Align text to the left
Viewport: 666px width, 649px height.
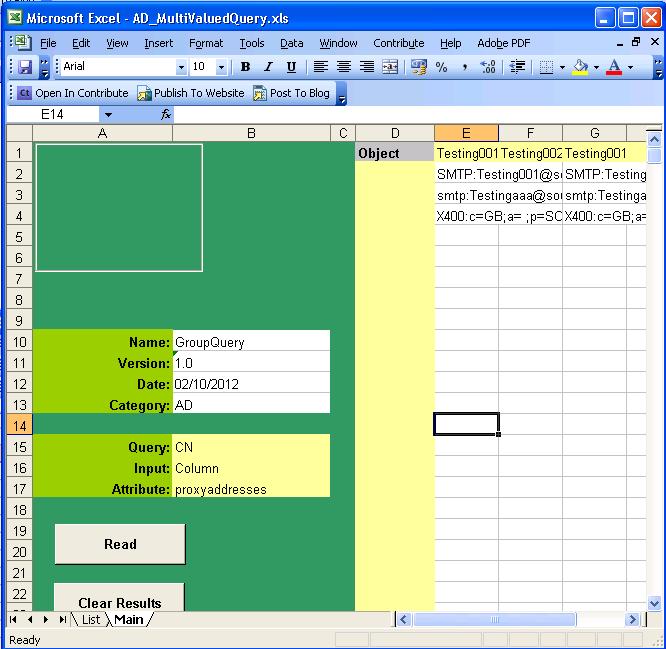[x=321, y=67]
